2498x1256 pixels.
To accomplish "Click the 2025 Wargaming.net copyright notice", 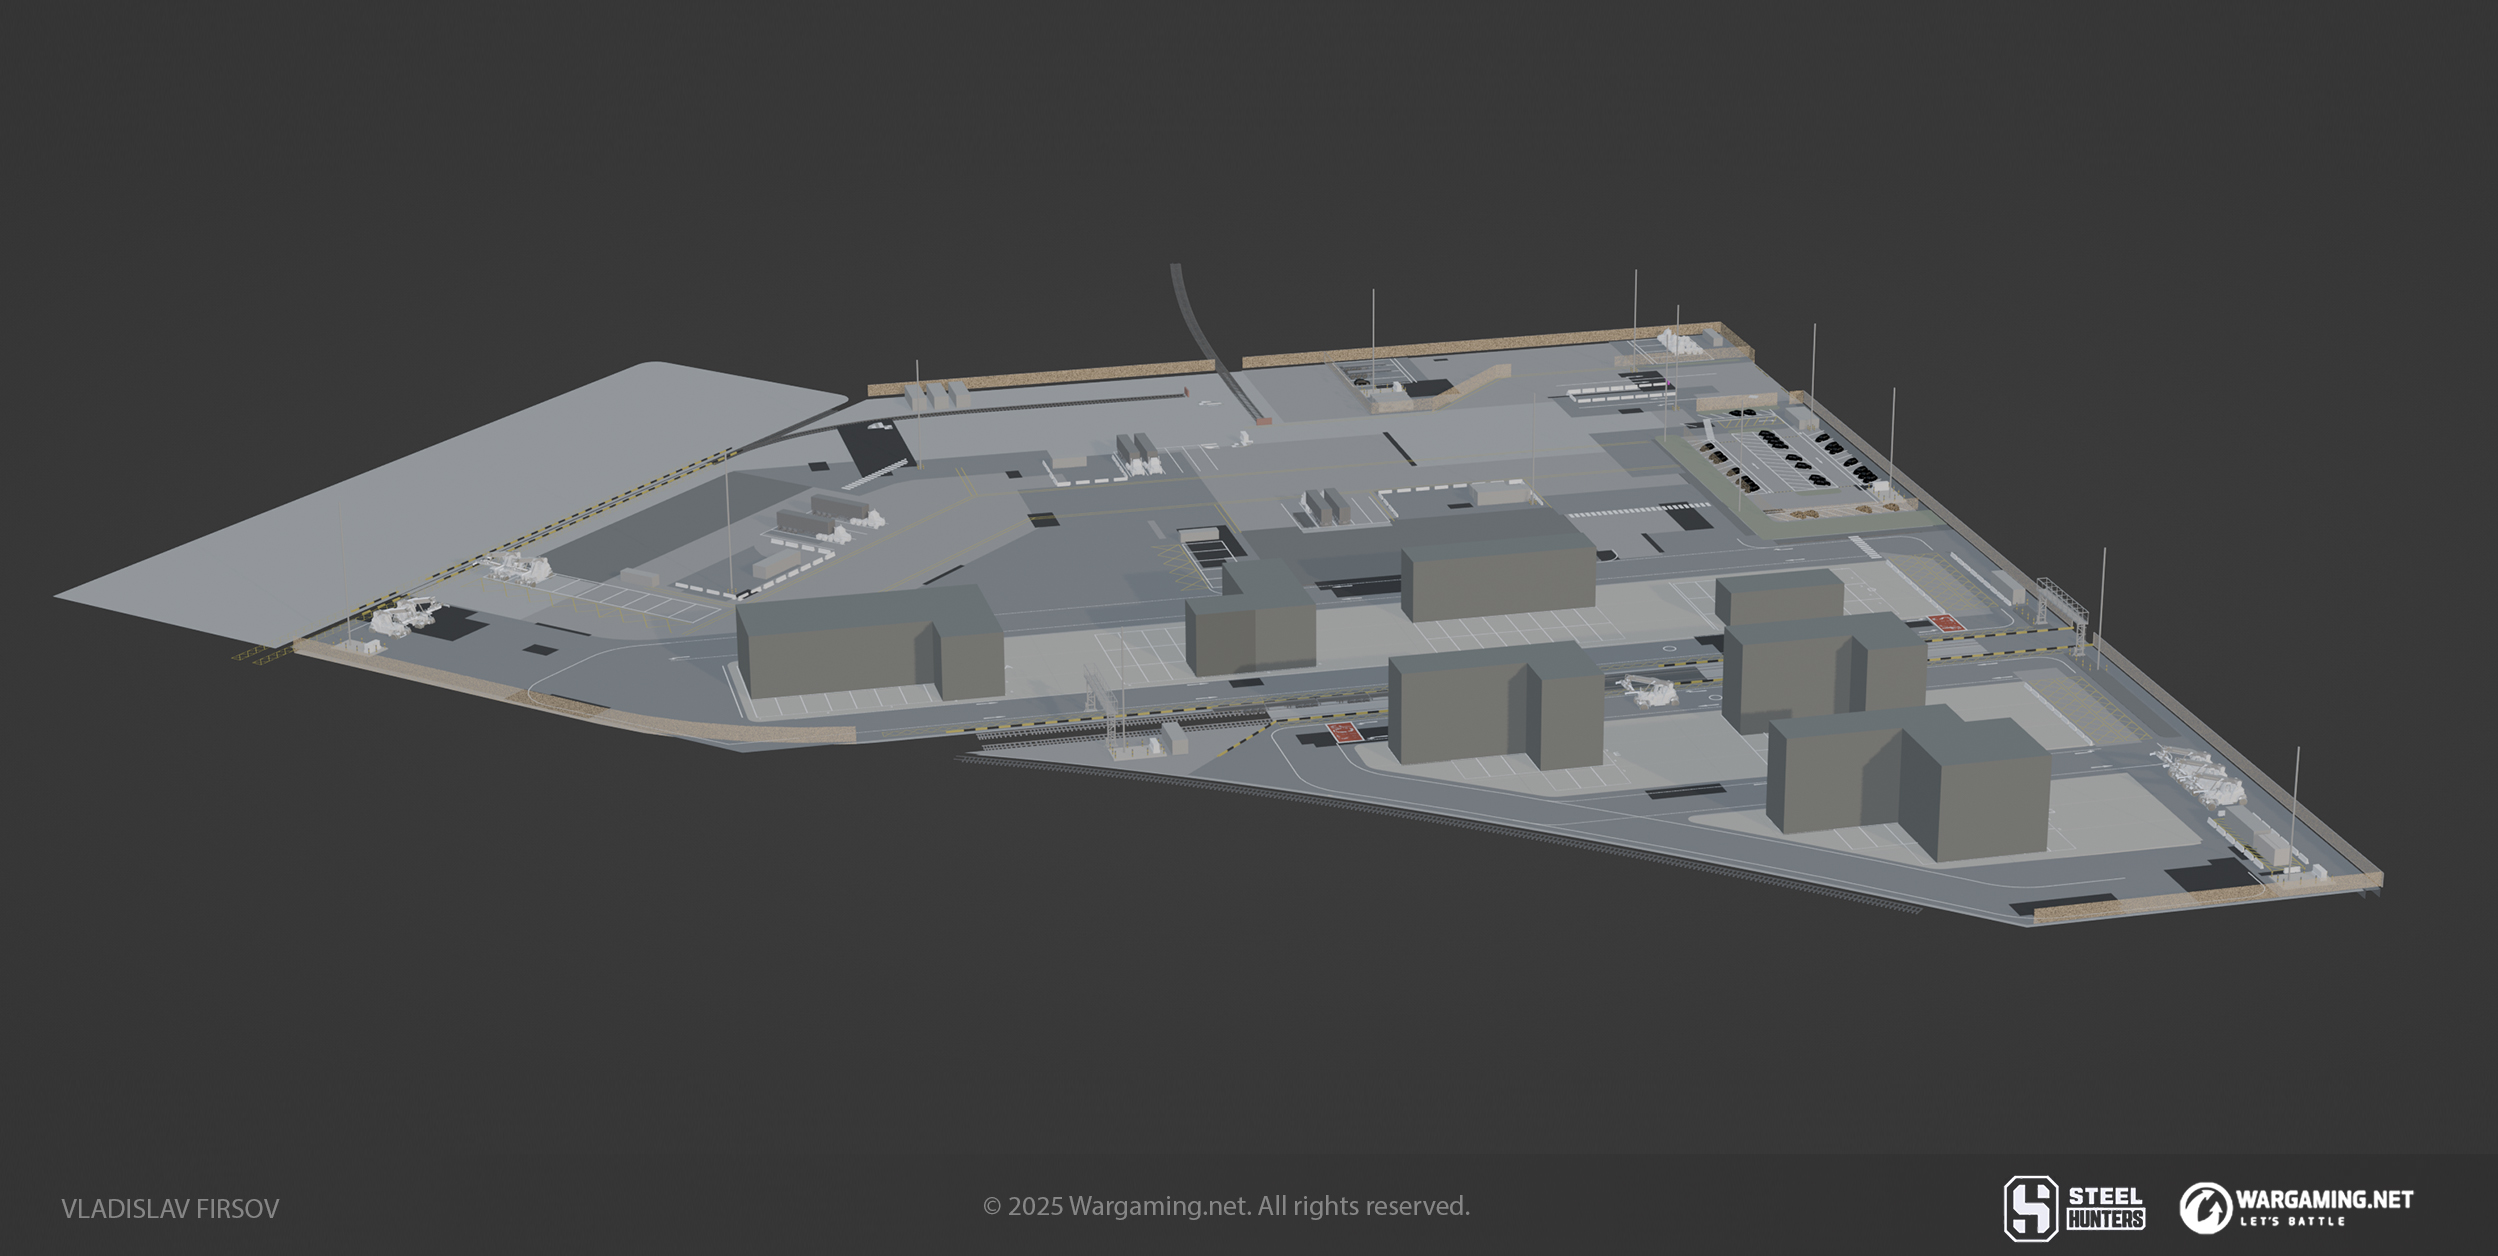I will coord(1226,1206).
